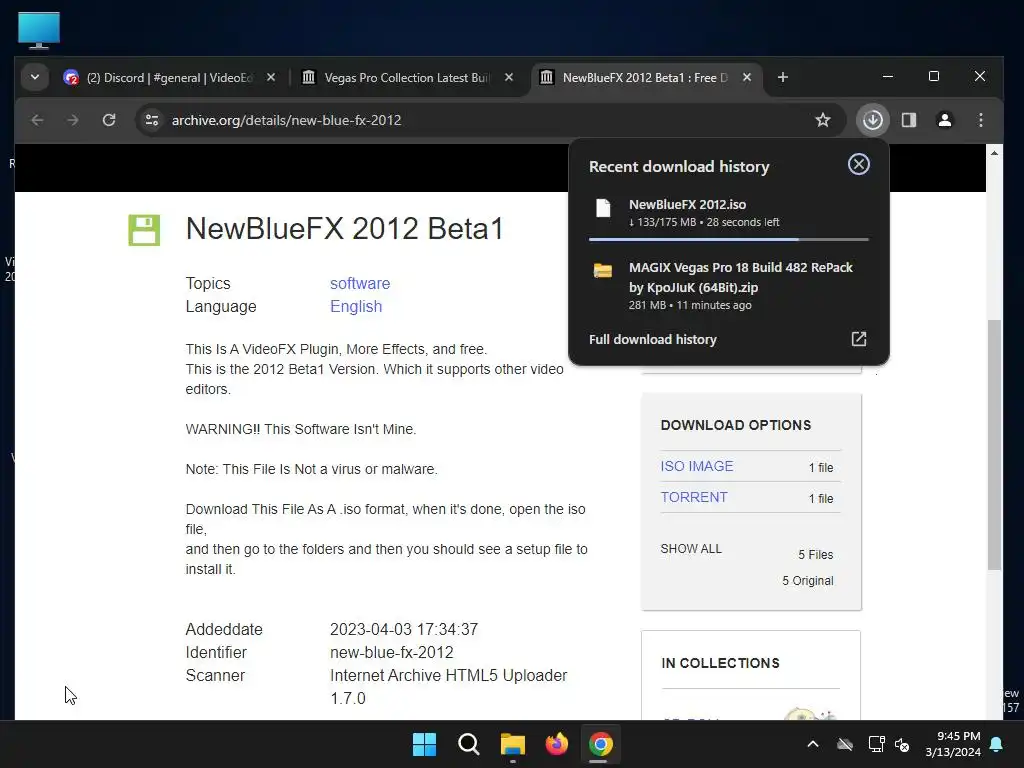Switch to the Discord #general tab
Image resolution: width=1024 pixels, height=768 pixels.
tap(168, 78)
